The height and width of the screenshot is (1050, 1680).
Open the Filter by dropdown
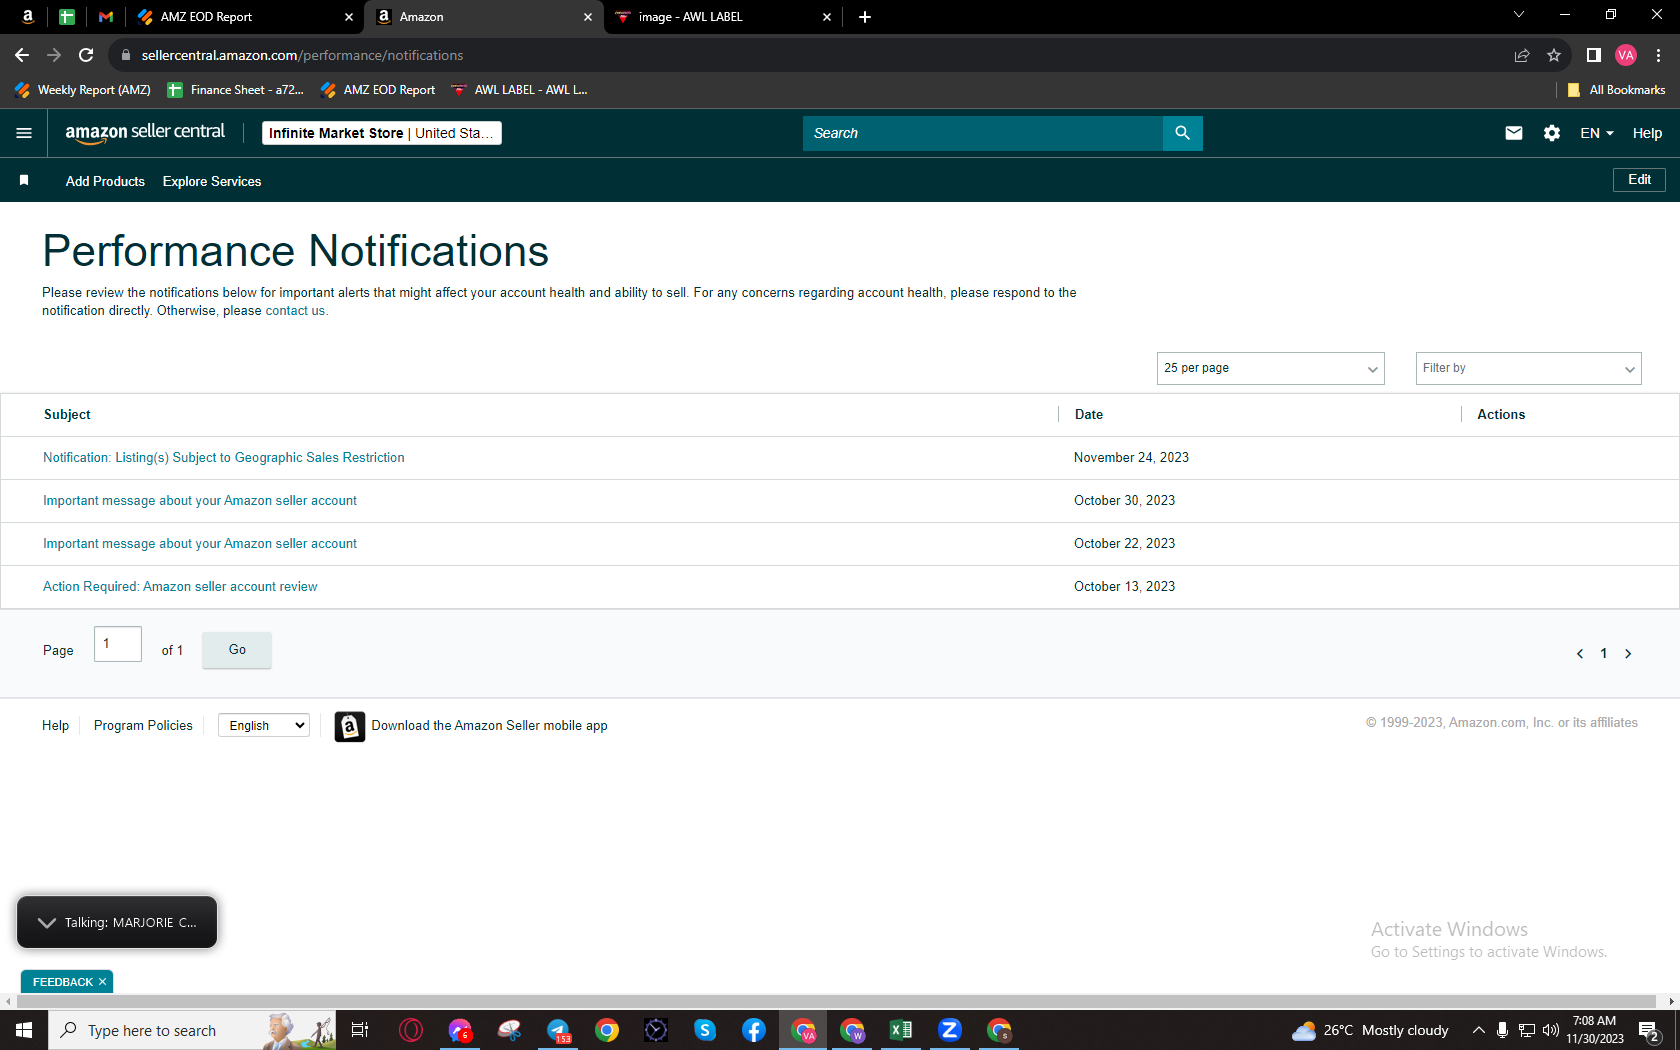1528,368
